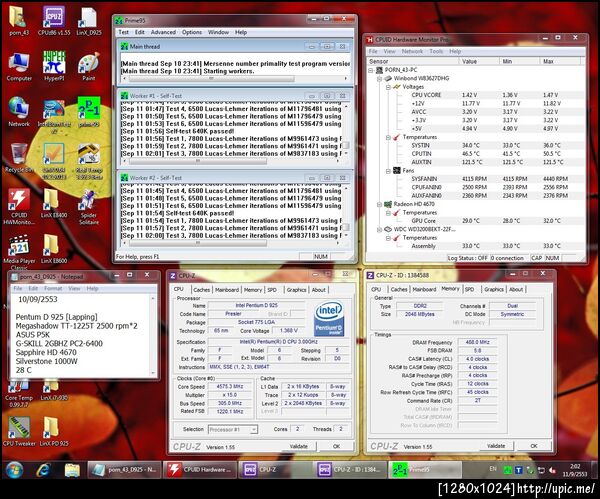Image resolution: width=600 pixels, height=499 pixels.
Task: Open the prime95 desktop shortcut icon
Action: [x=89, y=112]
